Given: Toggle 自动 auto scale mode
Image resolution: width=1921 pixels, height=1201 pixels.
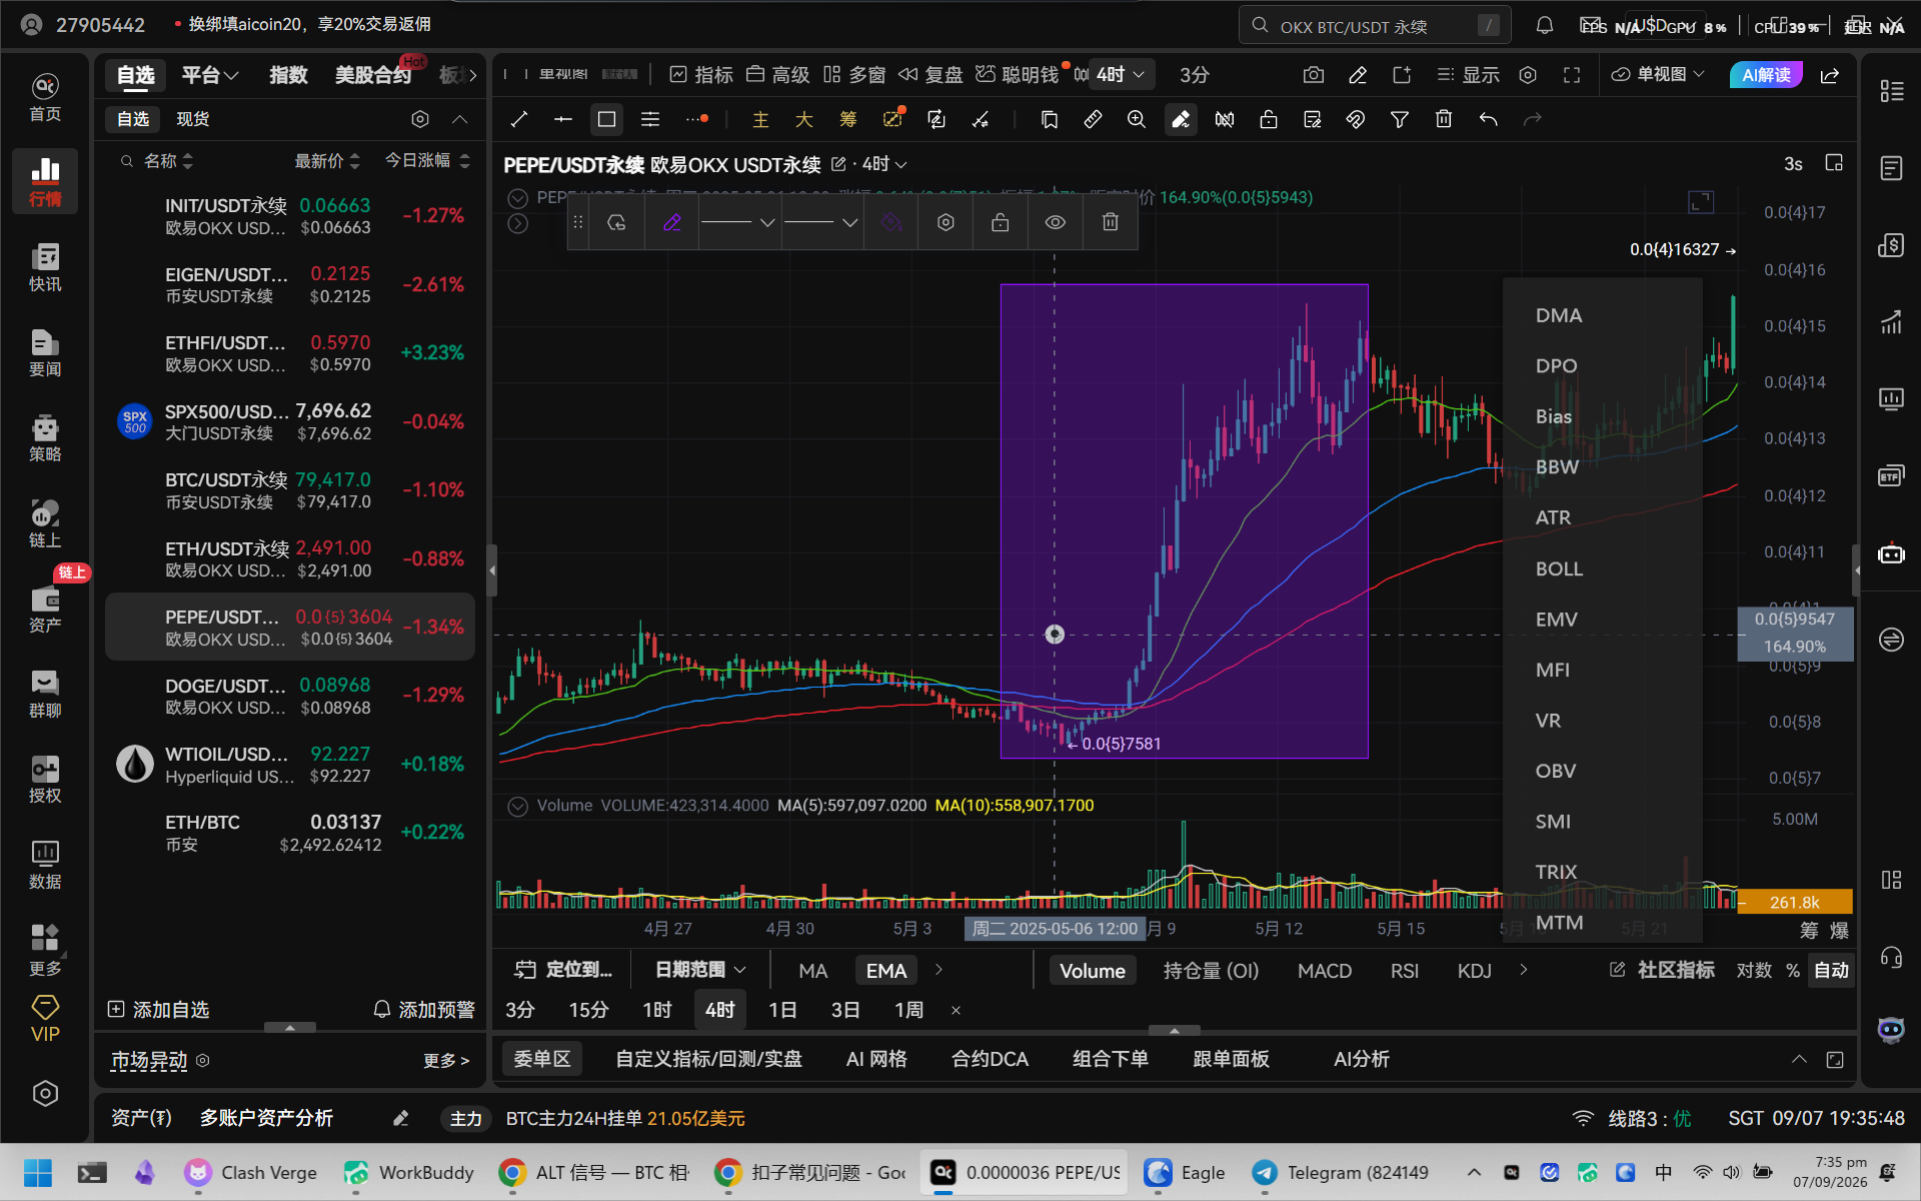Looking at the screenshot, I should point(1831,970).
